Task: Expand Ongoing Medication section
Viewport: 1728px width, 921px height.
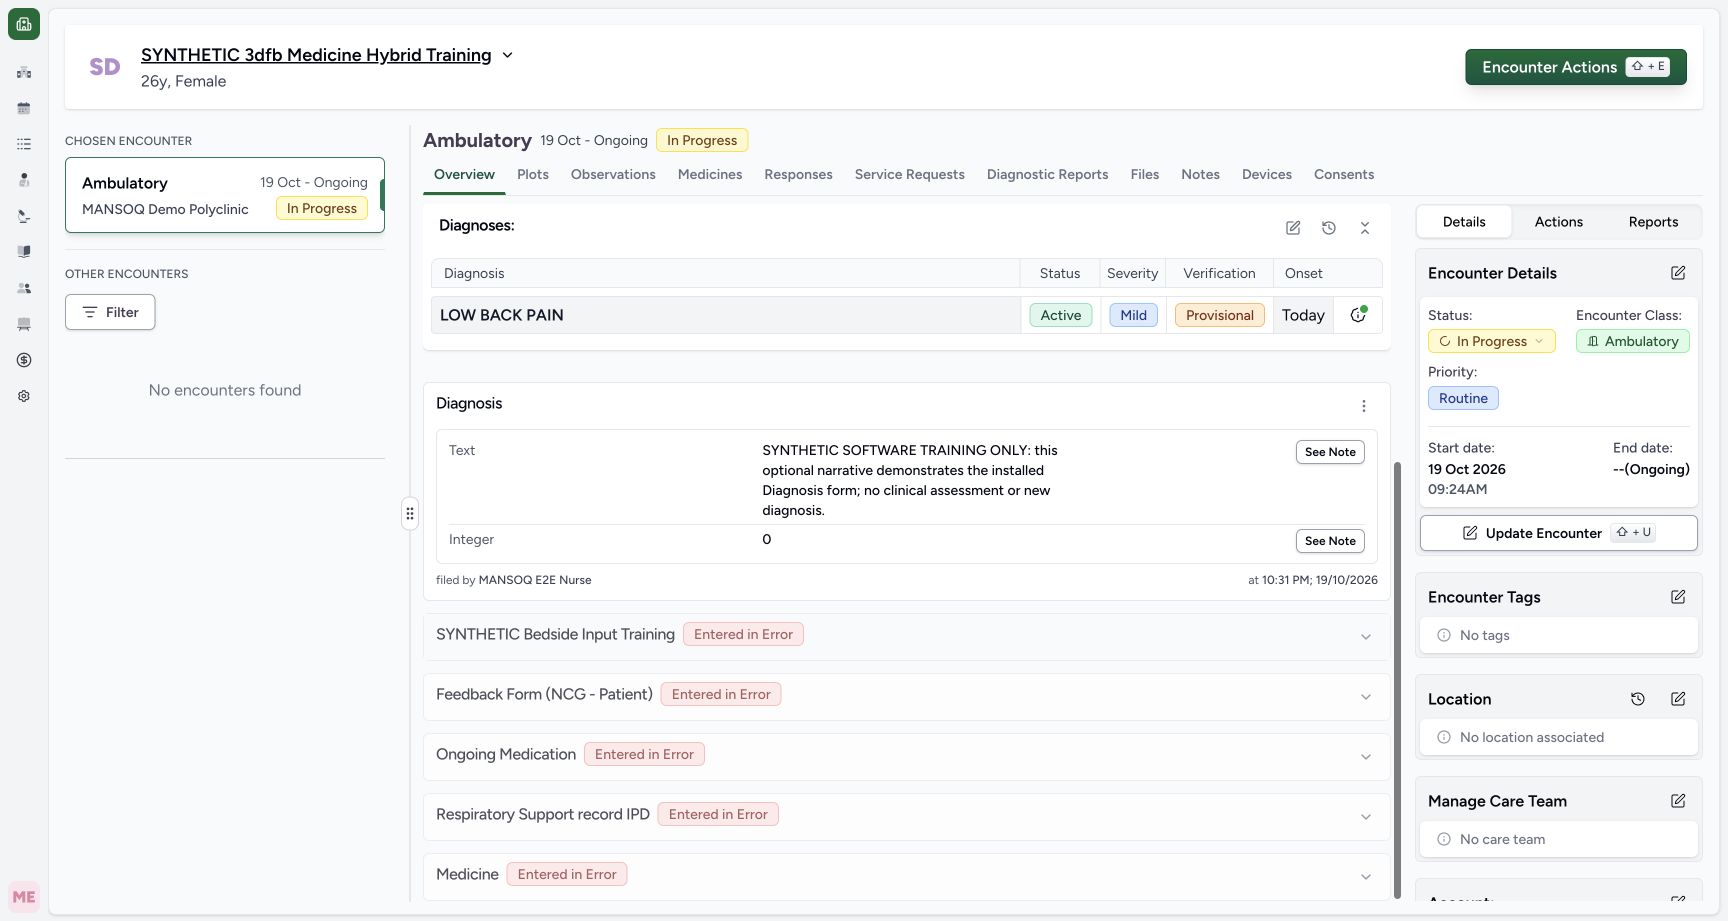Action: pos(906,756)
